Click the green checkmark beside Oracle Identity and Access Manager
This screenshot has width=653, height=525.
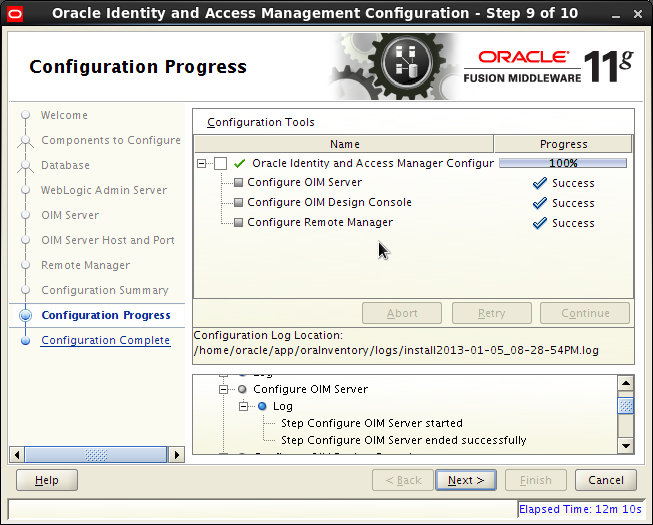pyautogui.click(x=239, y=163)
